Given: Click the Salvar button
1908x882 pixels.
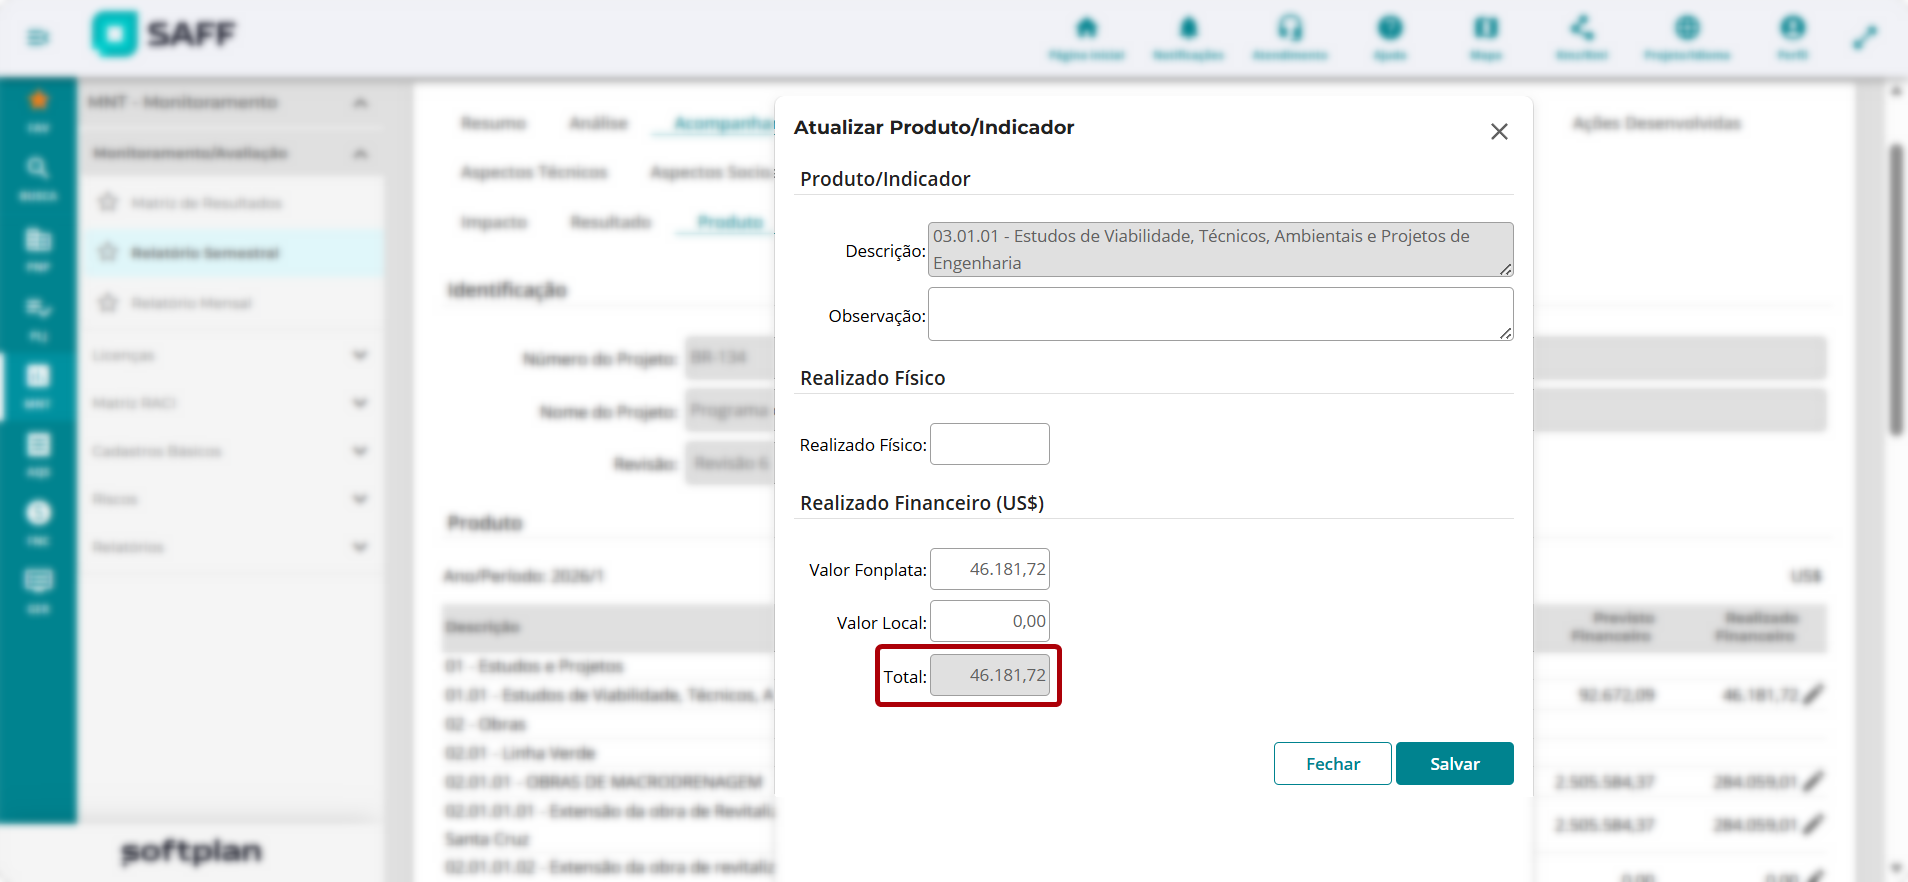Looking at the screenshot, I should click(x=1455, y=764).
